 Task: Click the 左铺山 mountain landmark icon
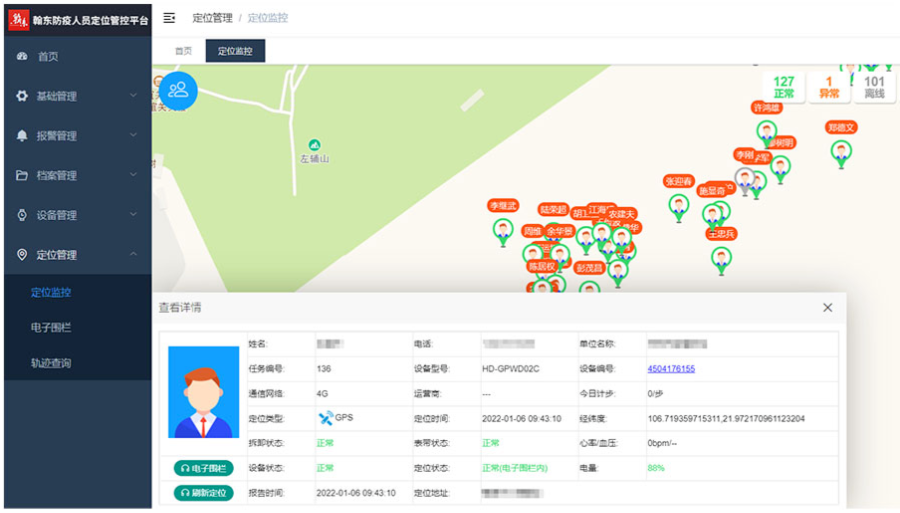[314, 145]
